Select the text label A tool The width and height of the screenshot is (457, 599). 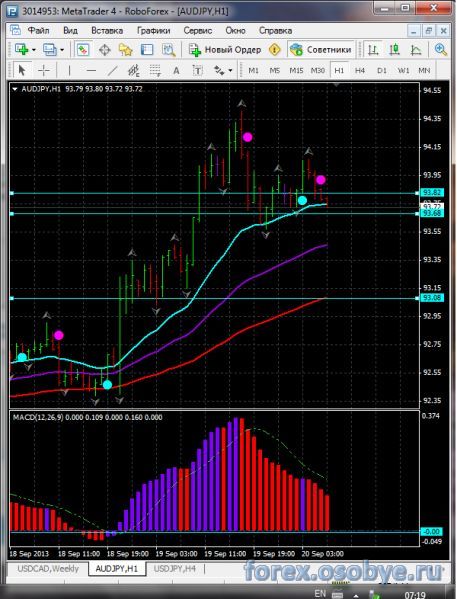pos(176,70)
